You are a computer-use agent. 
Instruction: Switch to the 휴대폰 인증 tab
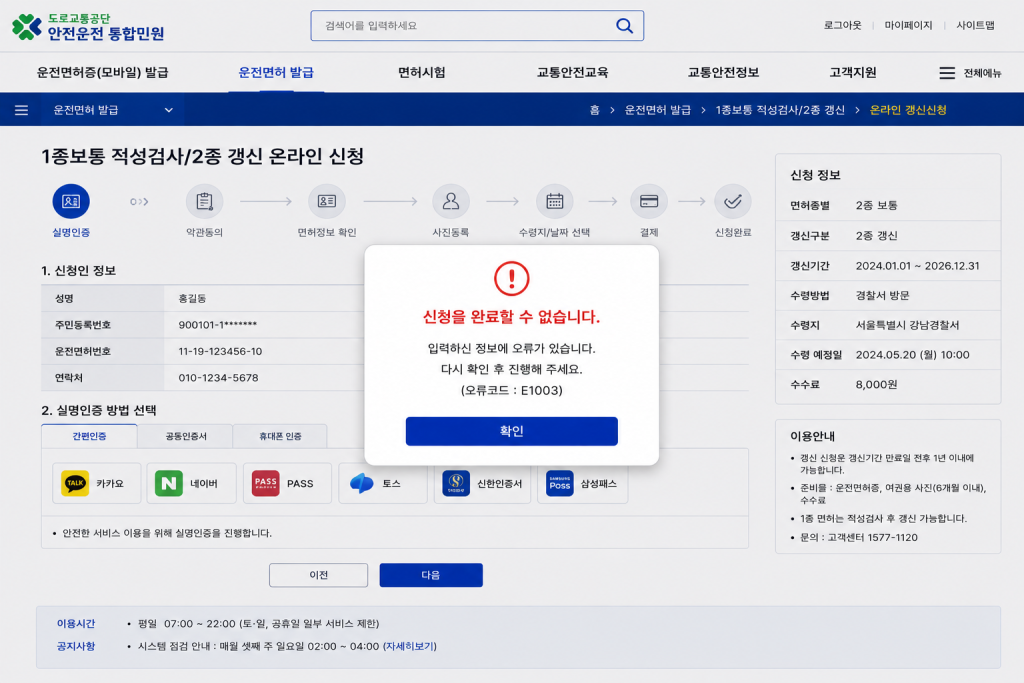tap(280, 436)
